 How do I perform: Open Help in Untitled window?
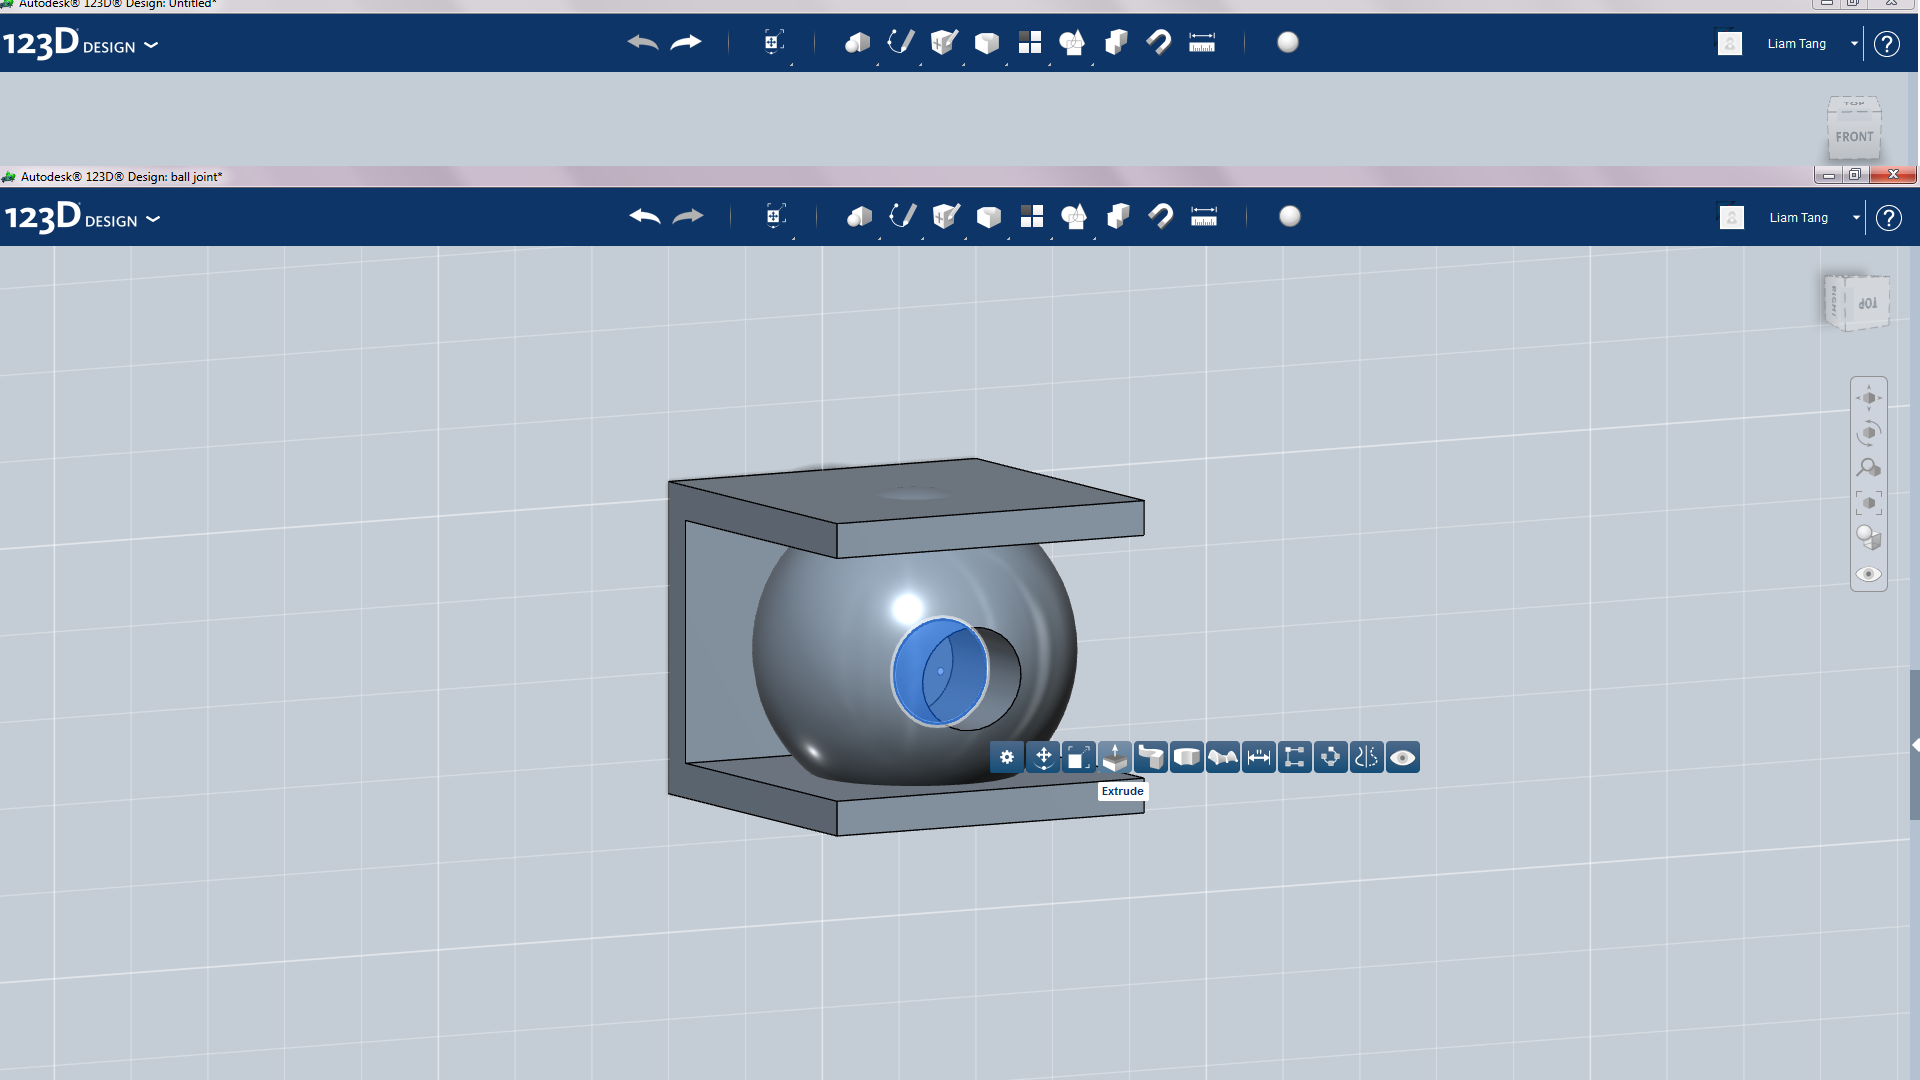(1887, 44)
